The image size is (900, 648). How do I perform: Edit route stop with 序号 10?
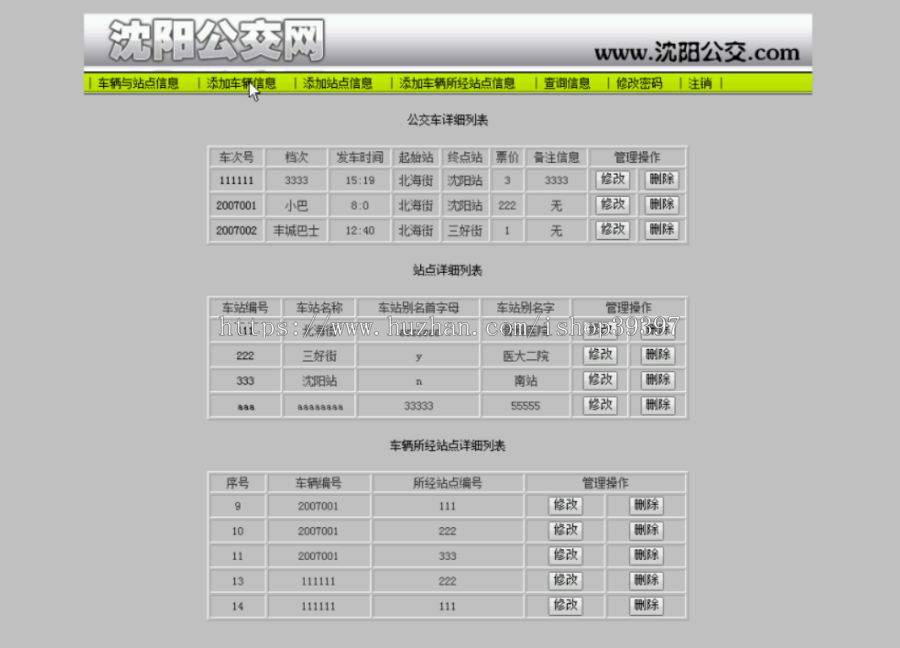click(x=565, y=530)
